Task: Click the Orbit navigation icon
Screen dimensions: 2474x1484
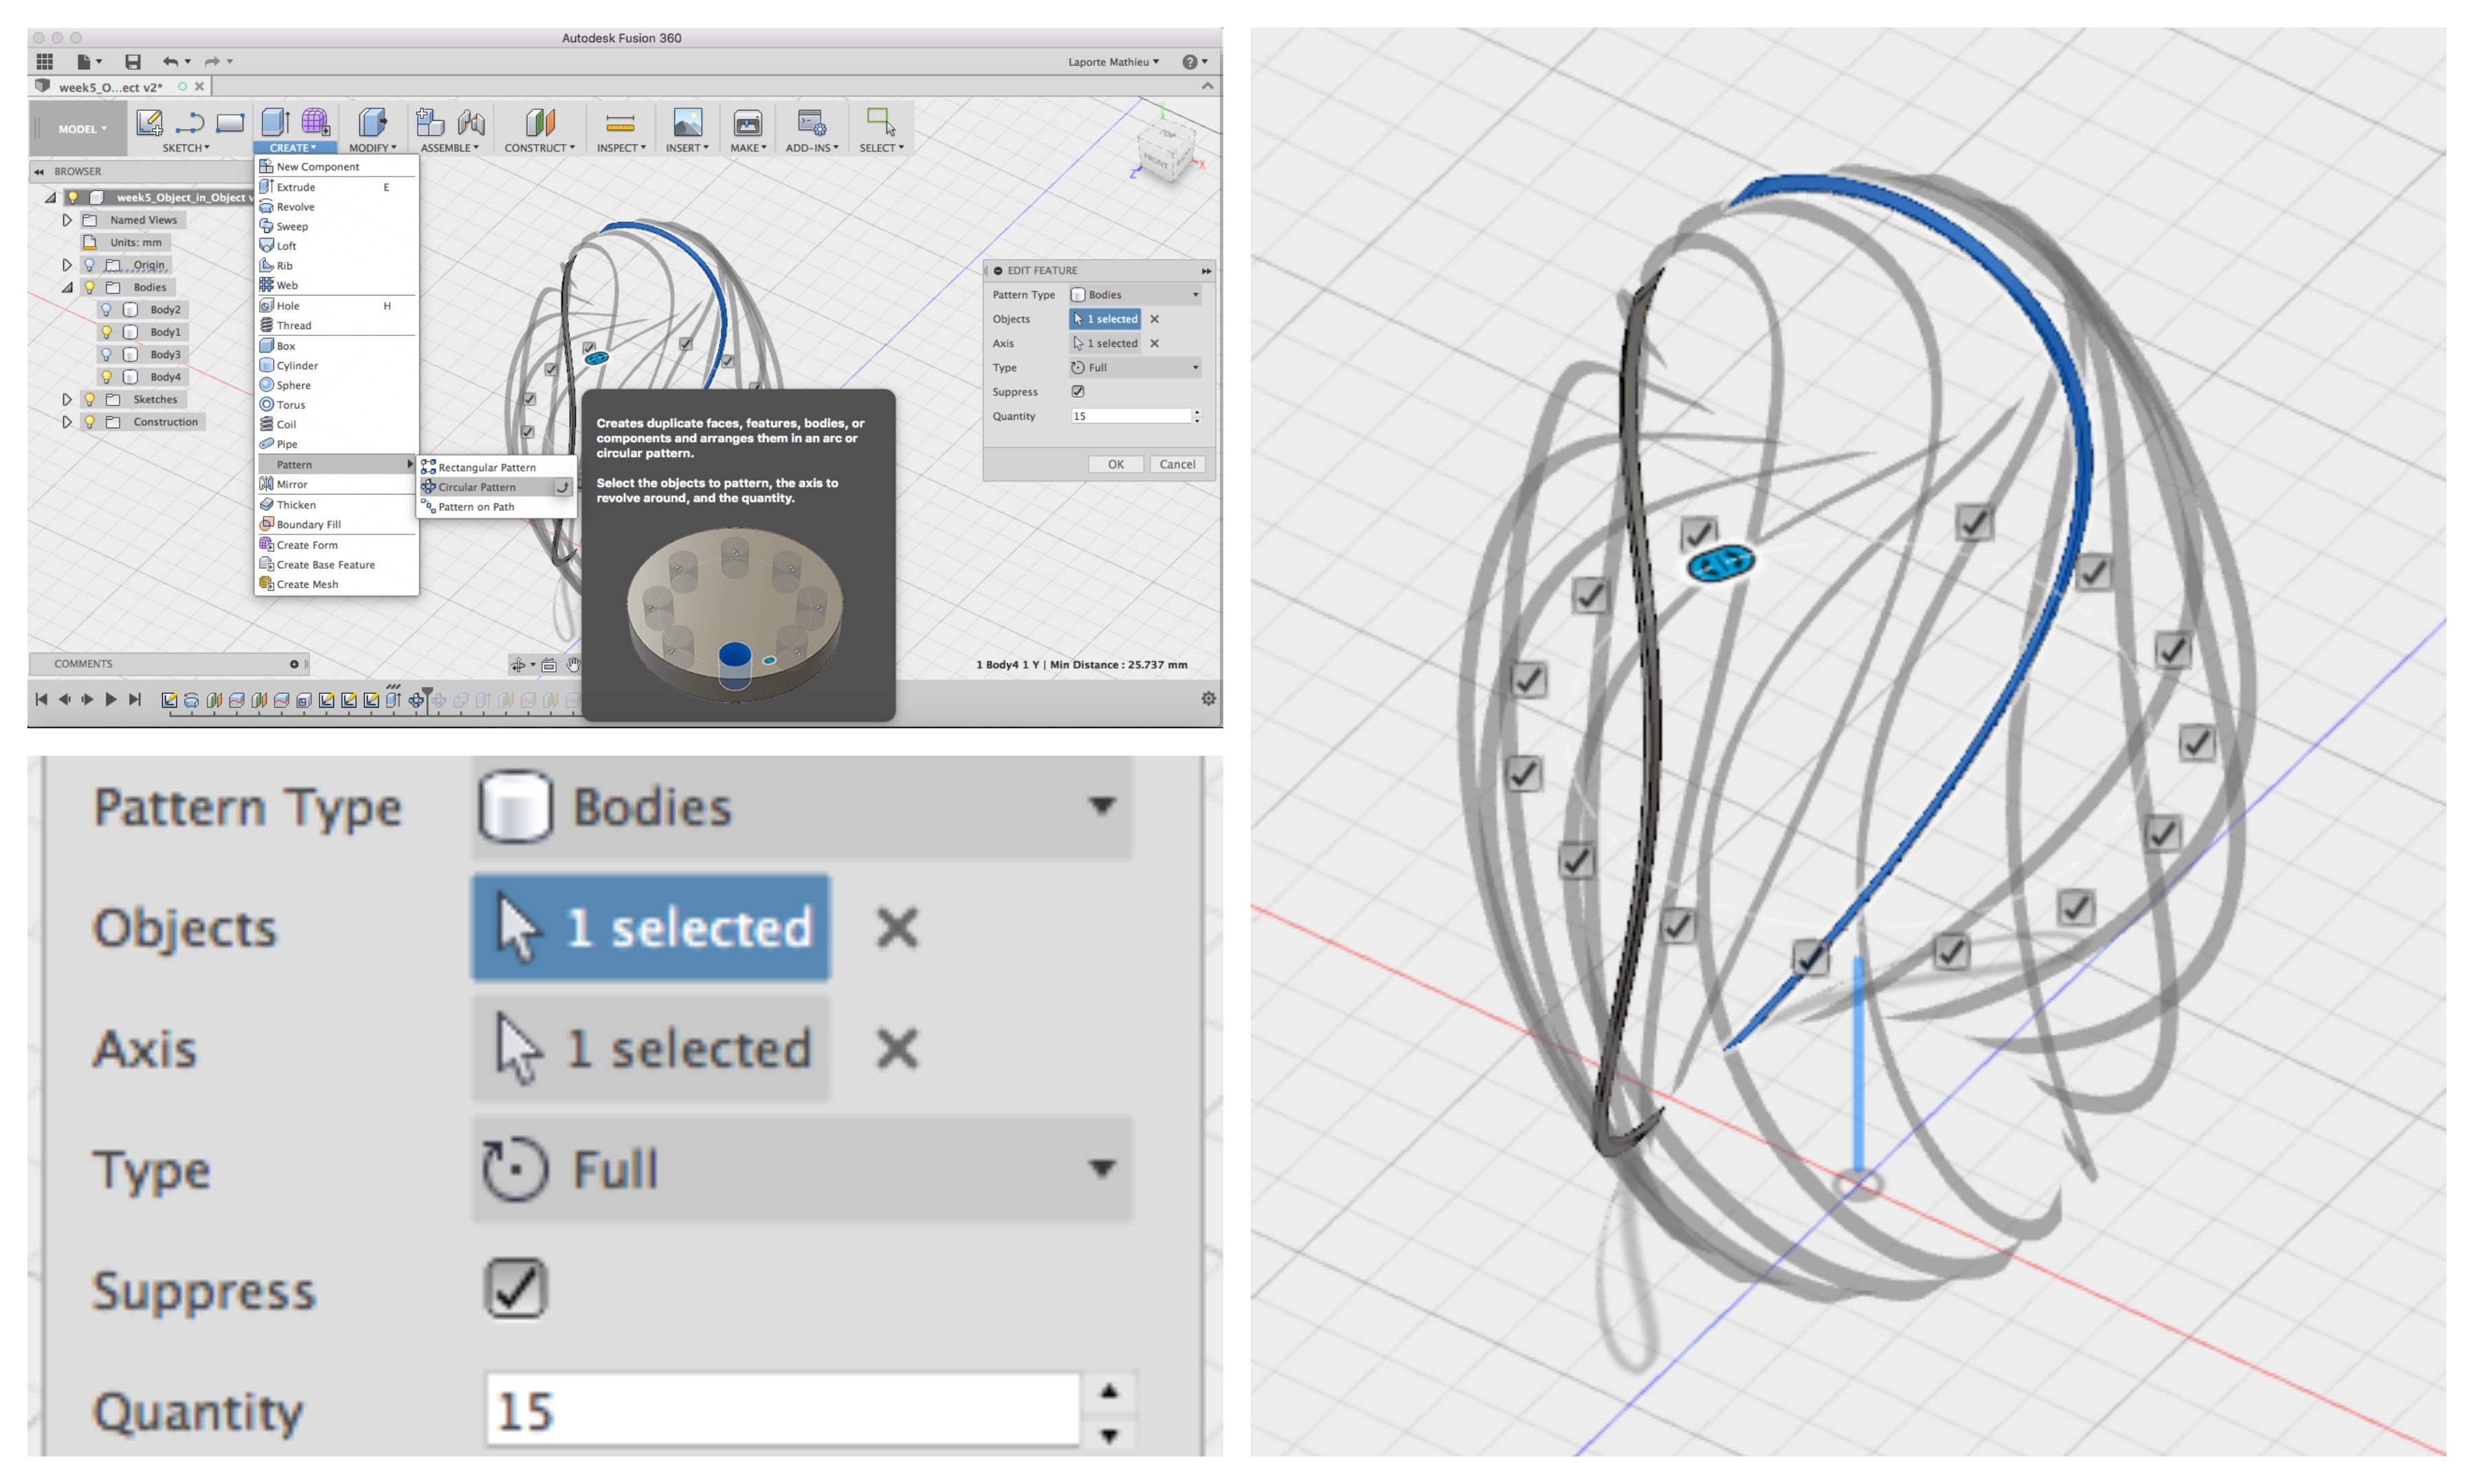Action: click(518, 665)
